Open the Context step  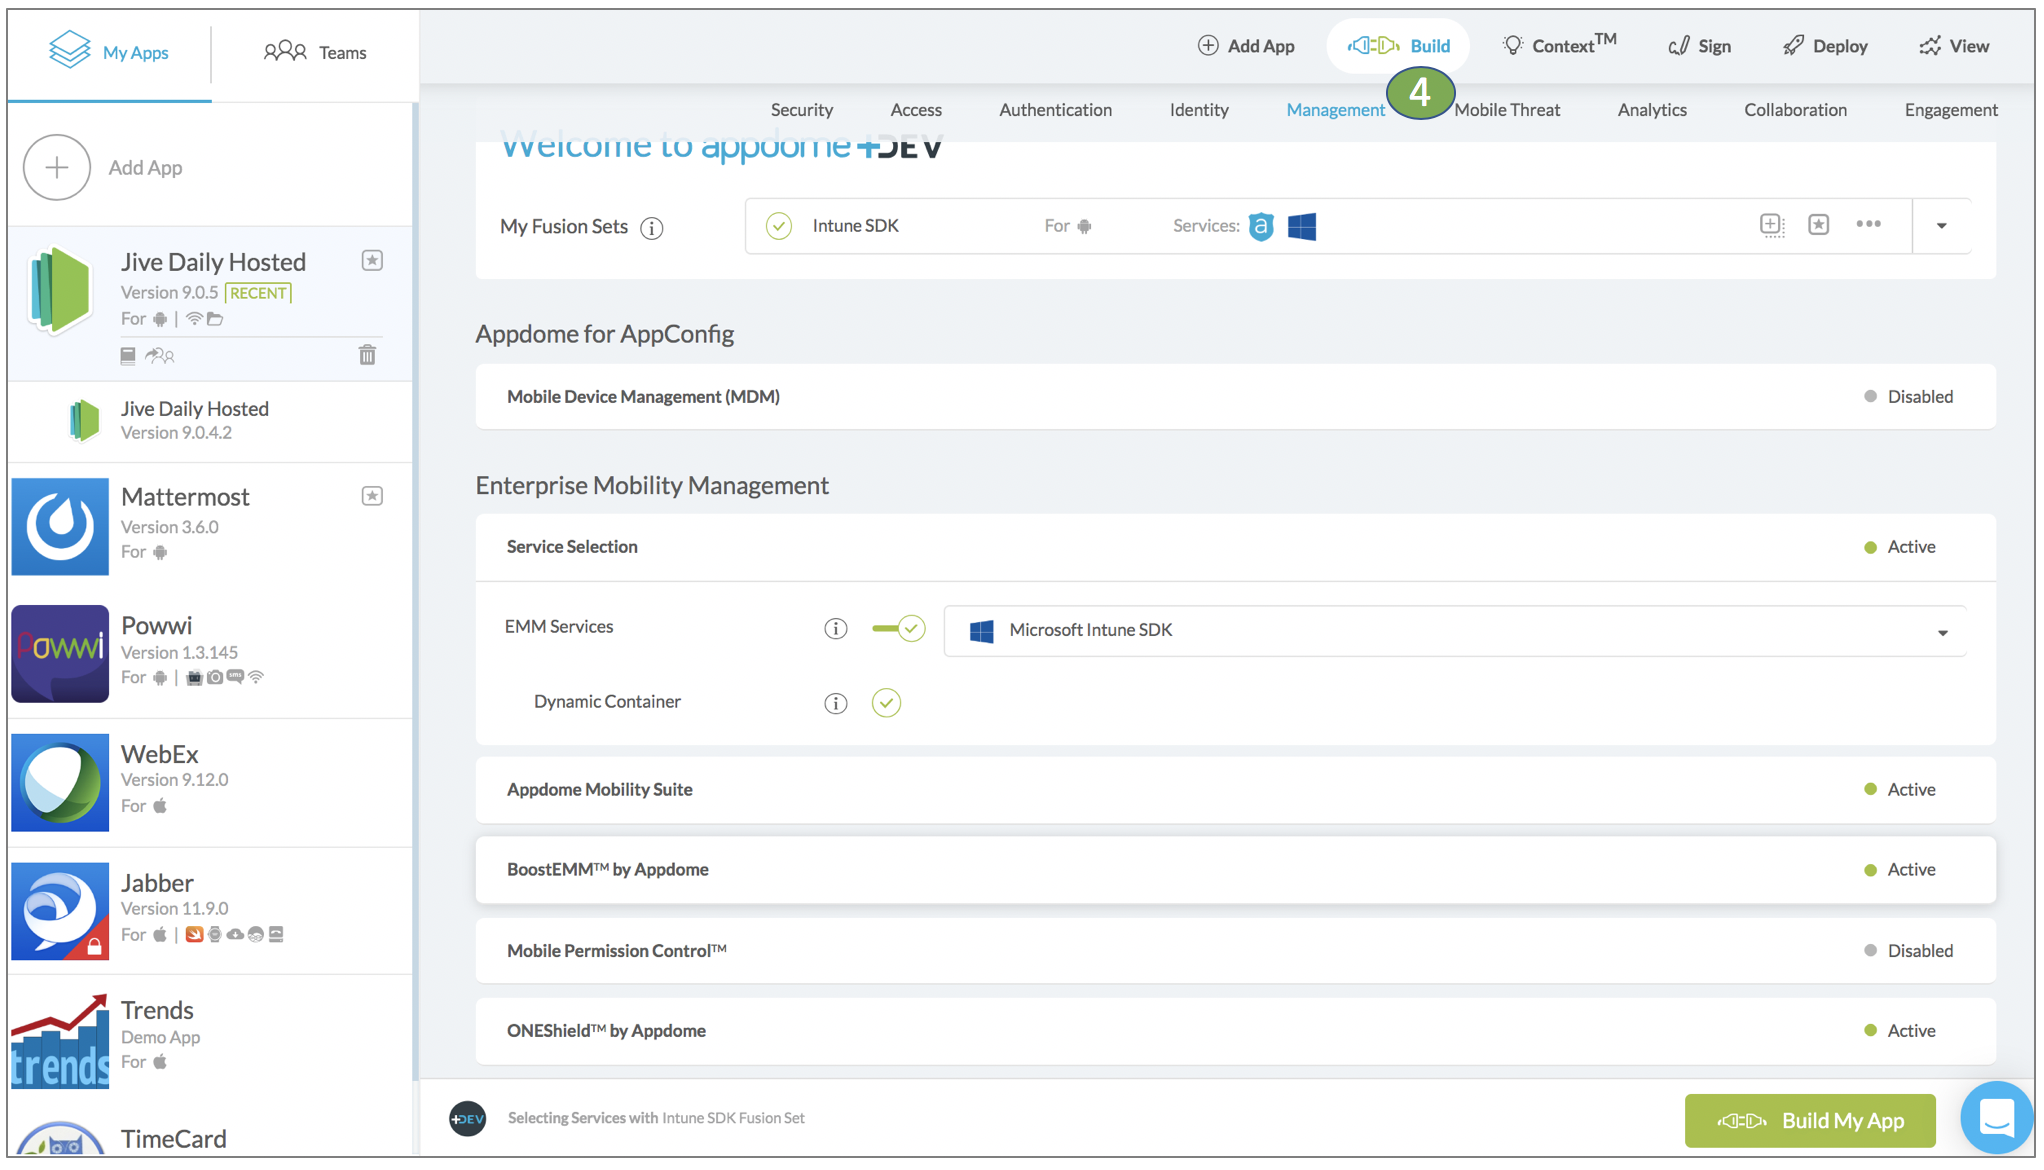tap(1559, 45)
